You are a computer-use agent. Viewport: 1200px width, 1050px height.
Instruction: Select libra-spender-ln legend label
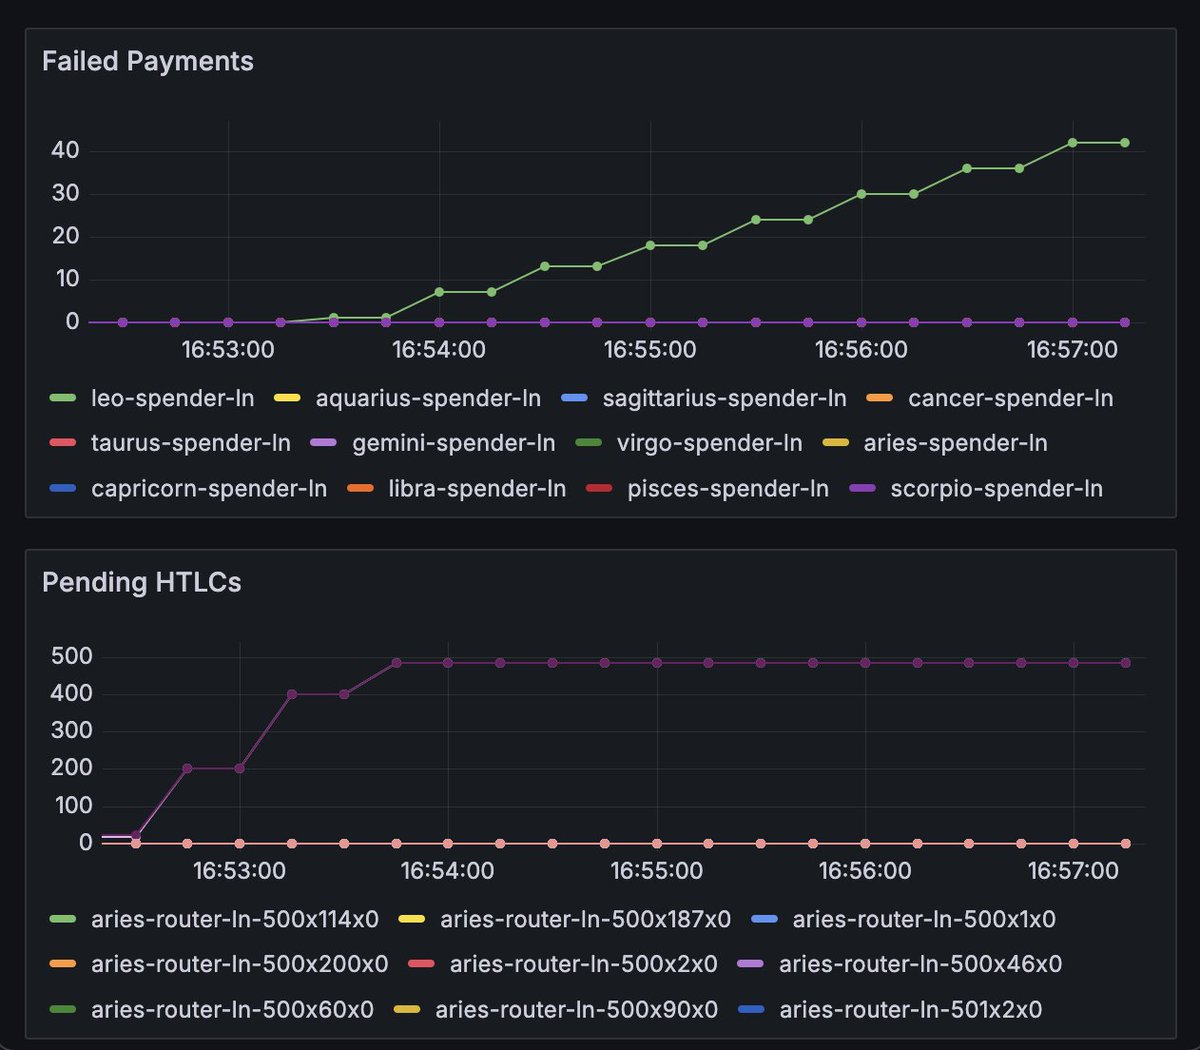477,488
